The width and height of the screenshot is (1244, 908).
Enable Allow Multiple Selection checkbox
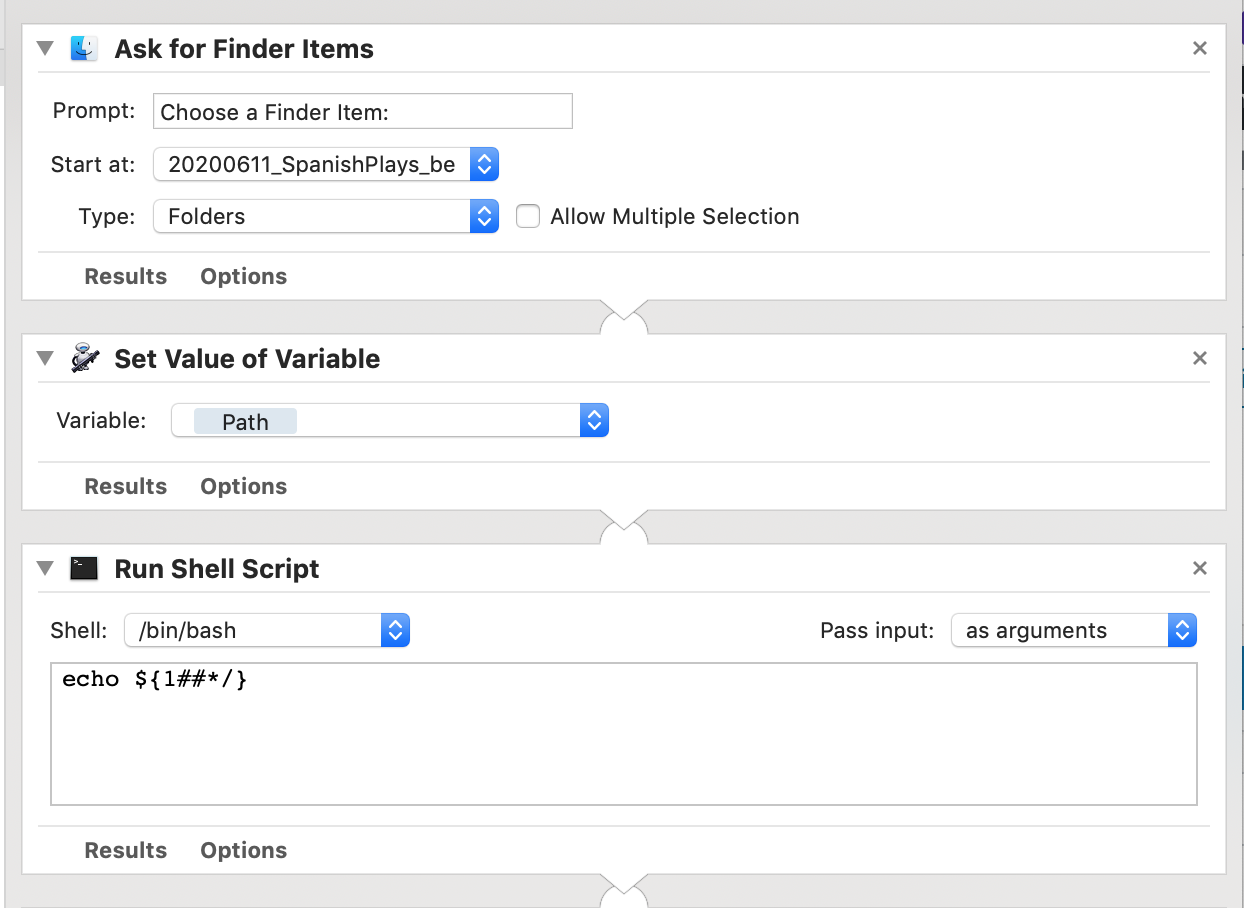click(528, 217)
